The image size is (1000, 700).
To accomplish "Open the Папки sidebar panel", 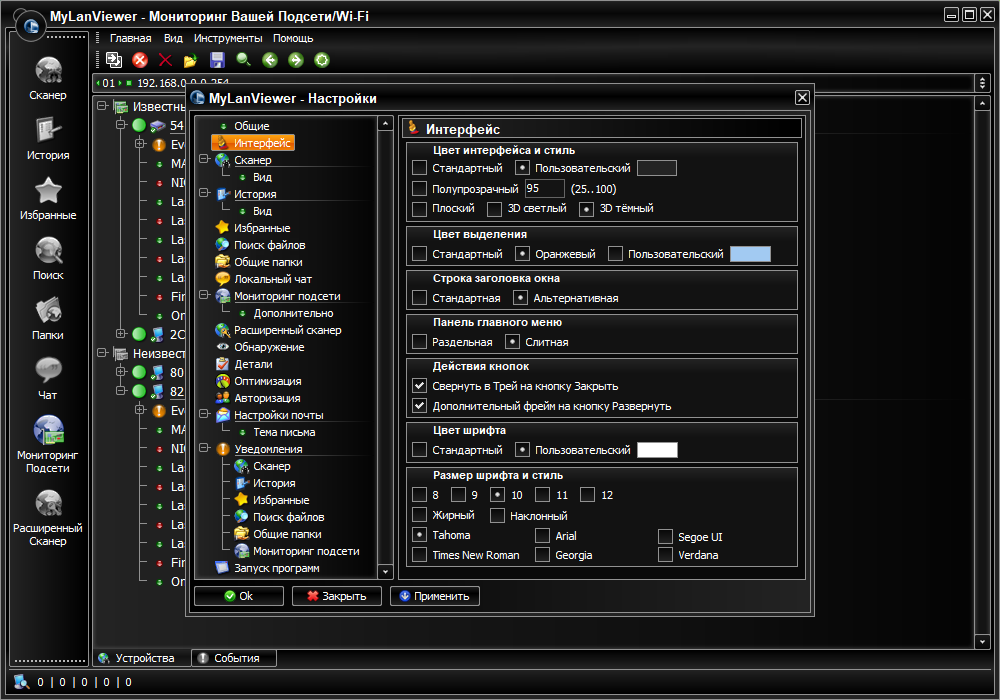I will pyautogui.click(x=48, y=318).
